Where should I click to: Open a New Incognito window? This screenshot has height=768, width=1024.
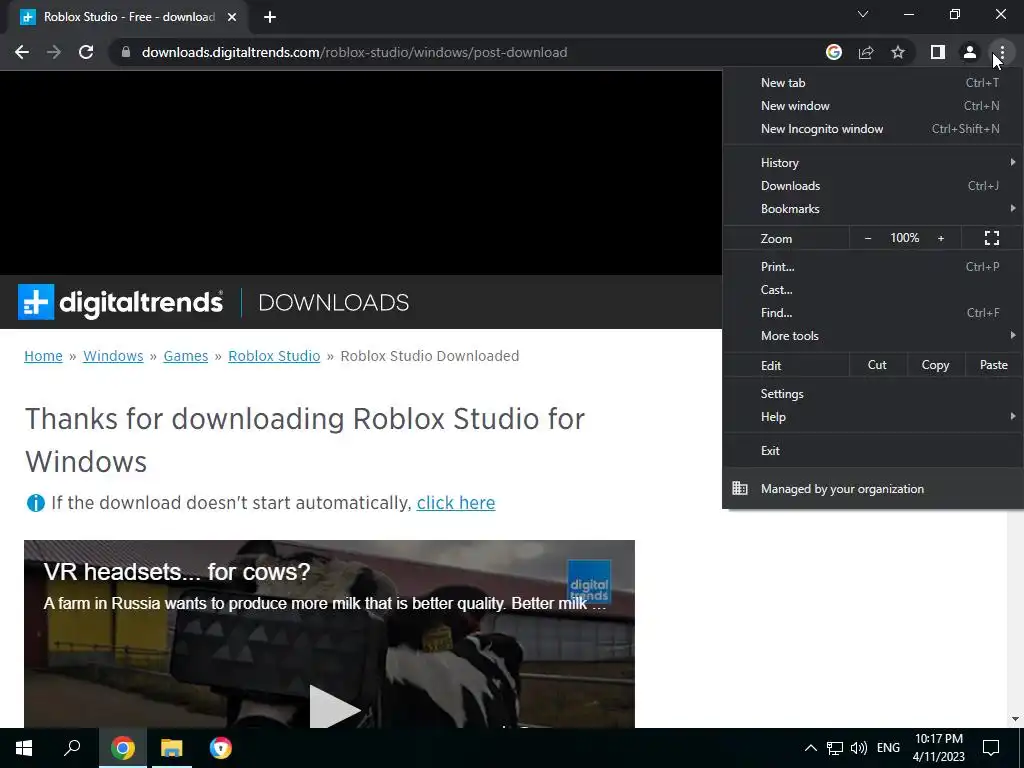point(873,129)
